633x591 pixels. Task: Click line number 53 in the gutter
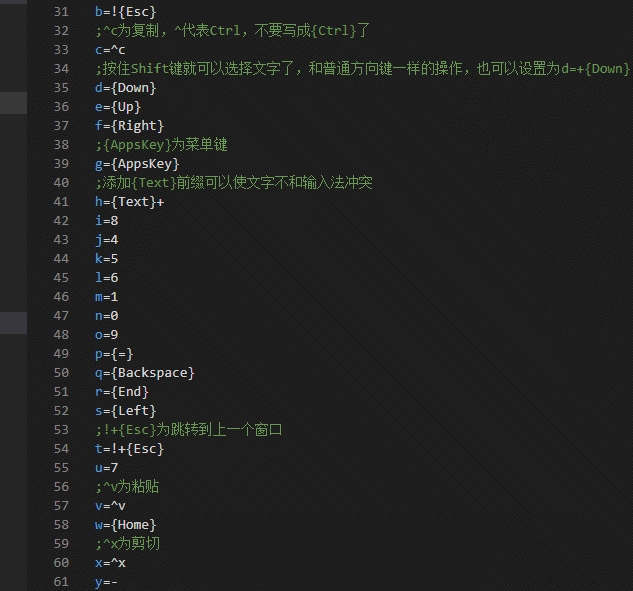point(61,429)
